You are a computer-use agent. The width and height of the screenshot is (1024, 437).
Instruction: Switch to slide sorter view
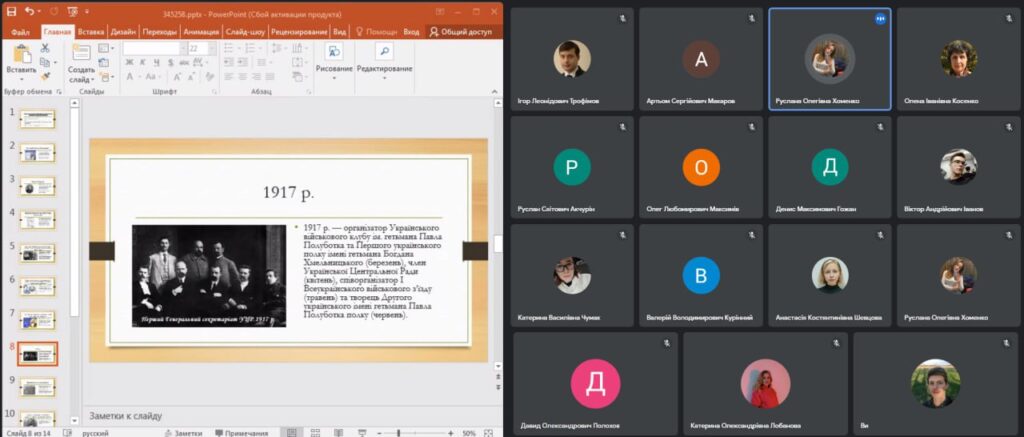point(313,433)
